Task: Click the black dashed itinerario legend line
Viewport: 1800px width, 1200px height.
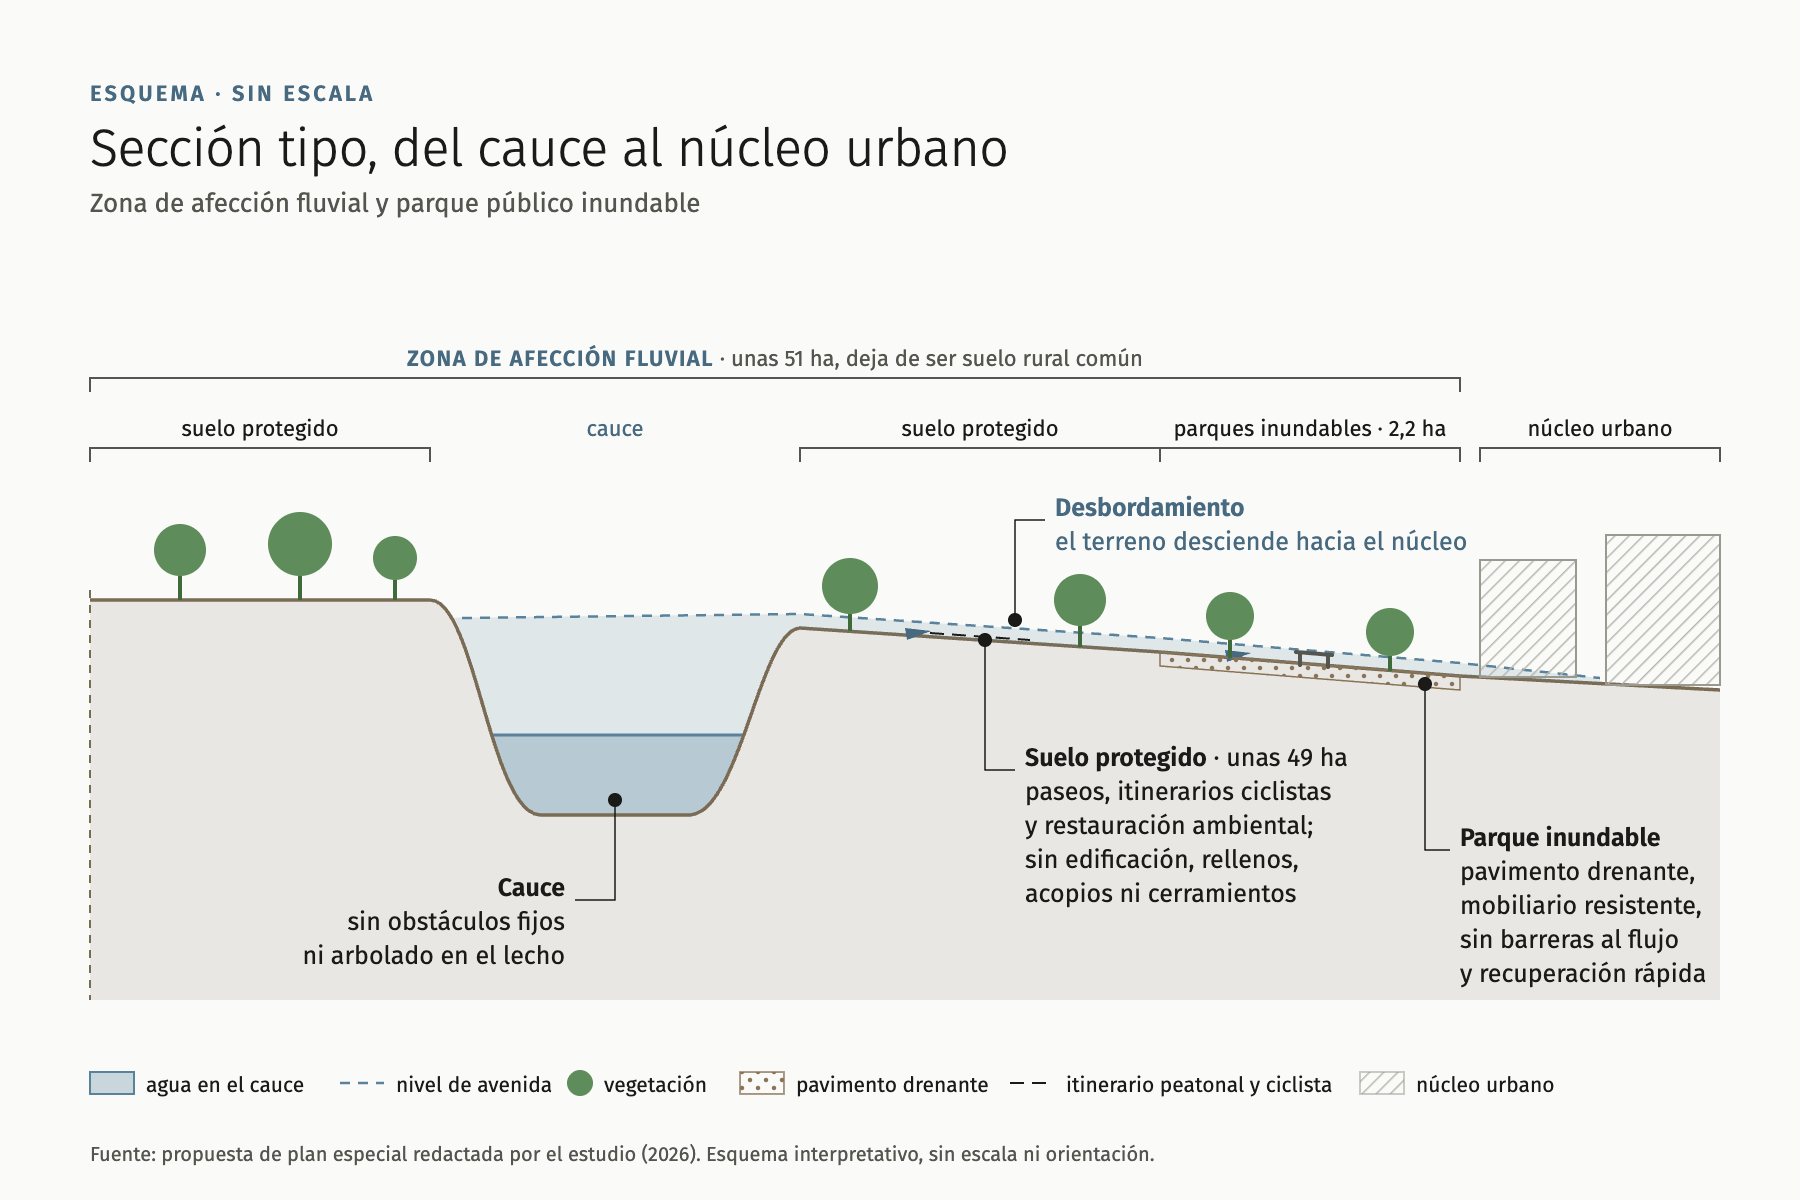Action: tap(1028, 1083)
